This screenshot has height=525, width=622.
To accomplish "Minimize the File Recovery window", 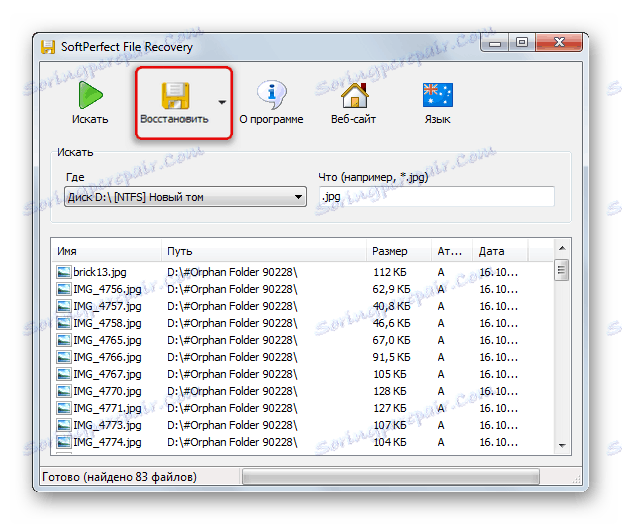I will point(495,43).
